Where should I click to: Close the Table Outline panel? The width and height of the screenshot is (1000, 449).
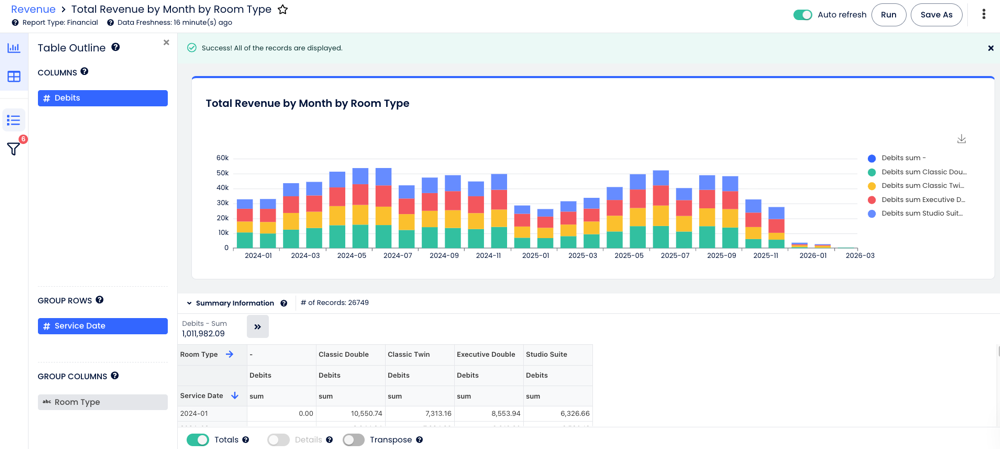(166, 43)
